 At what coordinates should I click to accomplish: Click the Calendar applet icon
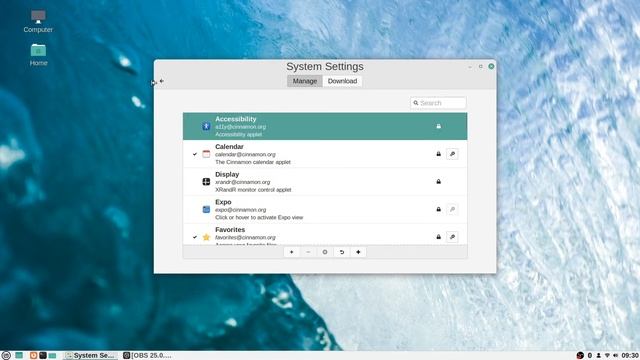click(x=206, y=154)
